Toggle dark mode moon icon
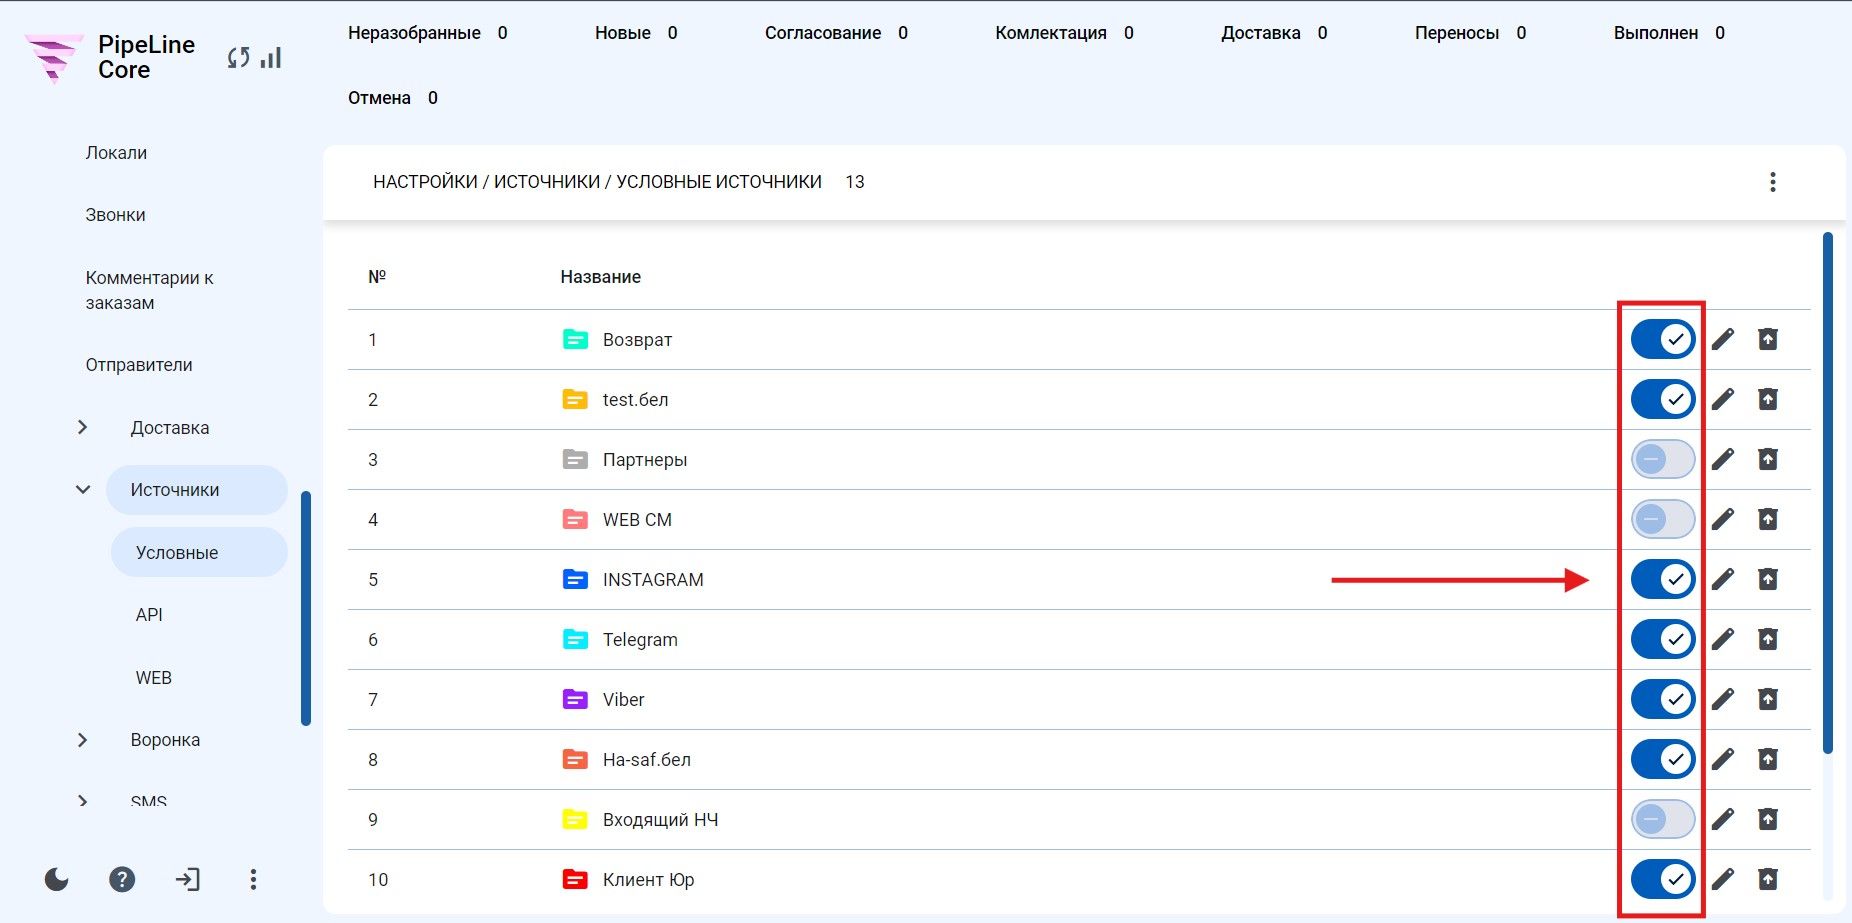 click(x=57, y=879)
